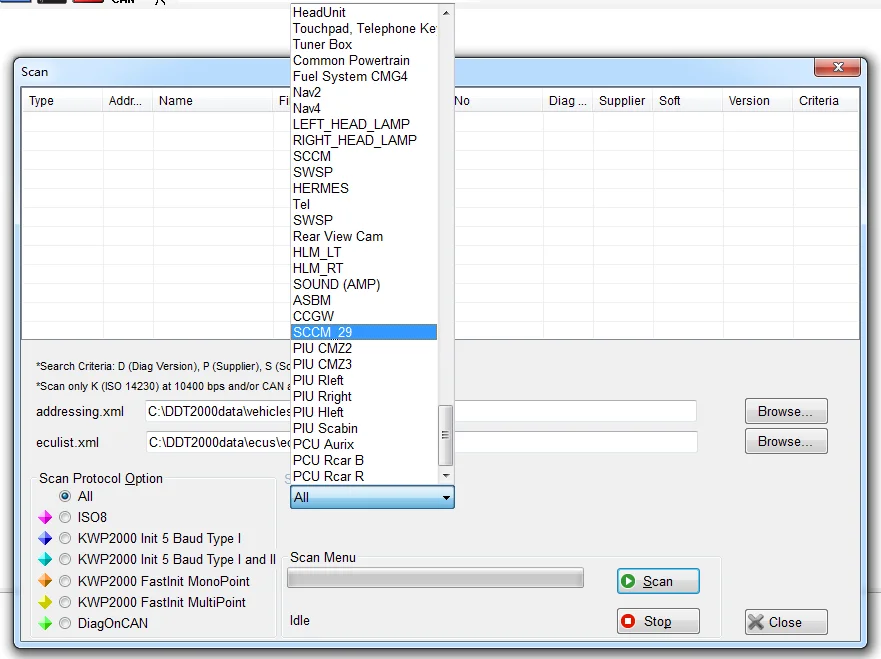Image resolution: width=881 pixels, height=659 pixels.
Task: Close the Scan dialog with the Close button
Action: 786,622
